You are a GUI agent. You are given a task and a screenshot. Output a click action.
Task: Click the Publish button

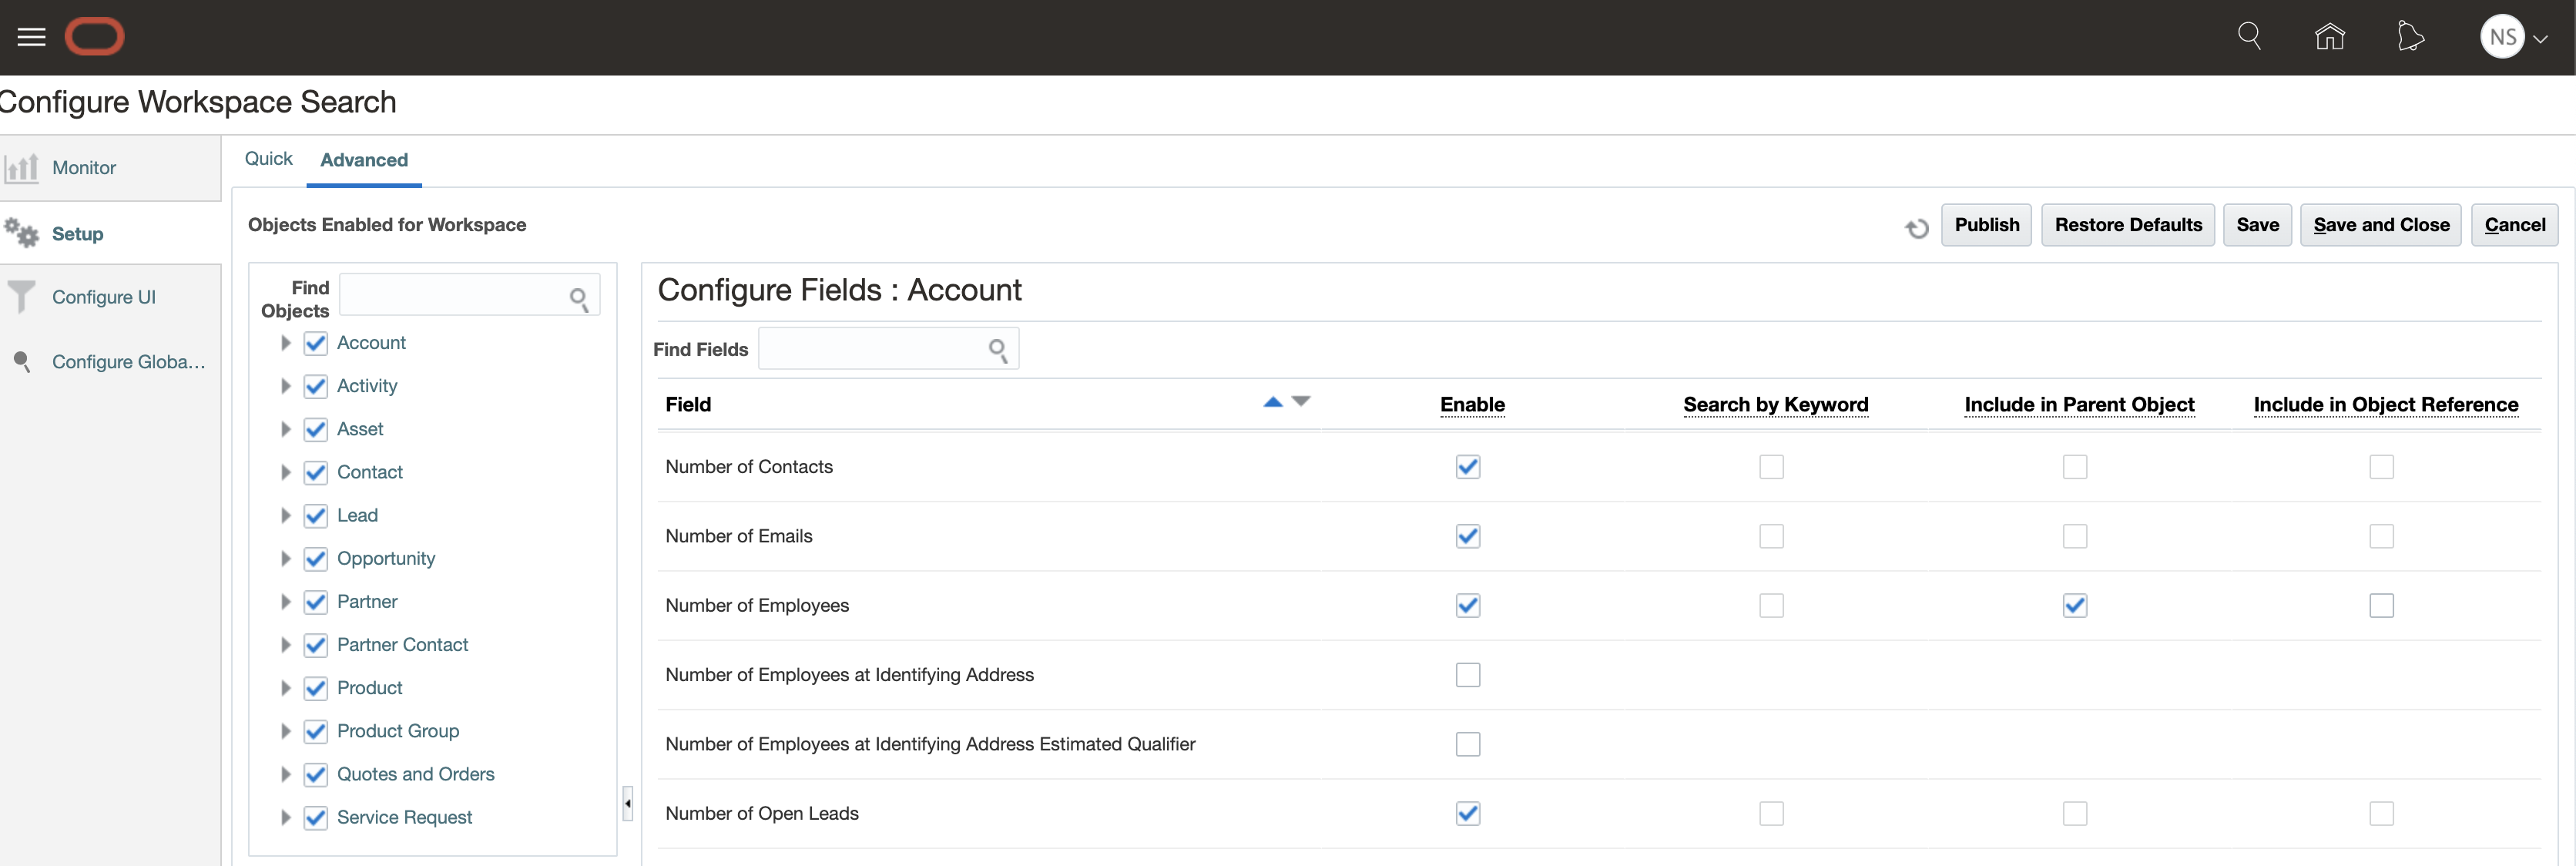[x=1986, y=225]
